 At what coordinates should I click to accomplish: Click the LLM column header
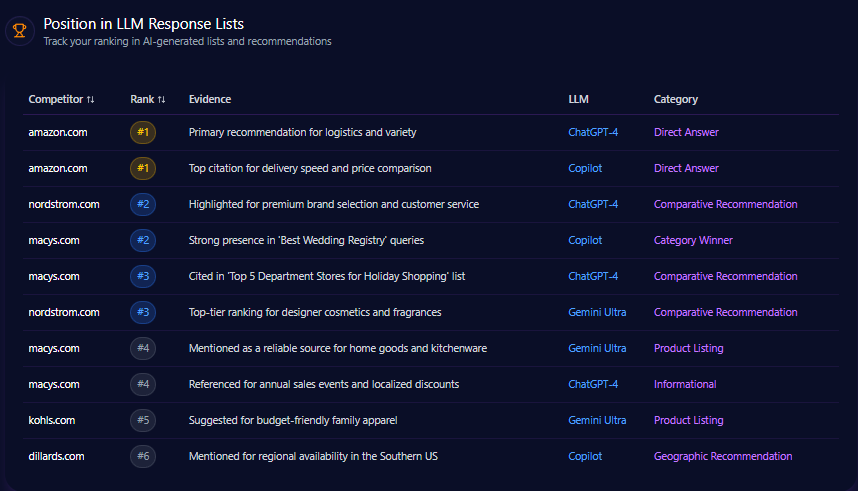[578, 99]
